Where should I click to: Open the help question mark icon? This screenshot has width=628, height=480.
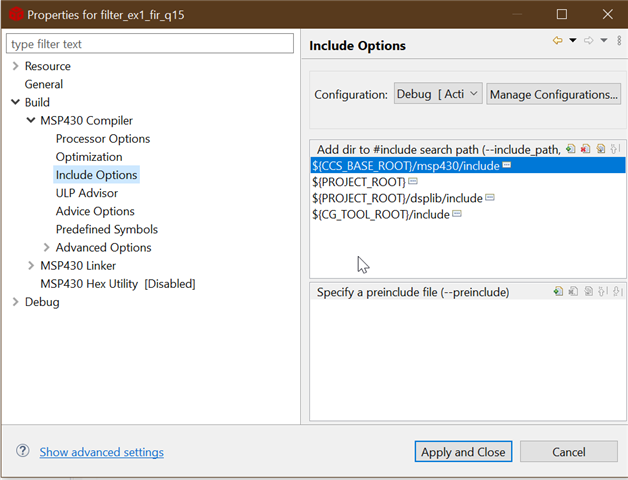click(x=23, y=451)
